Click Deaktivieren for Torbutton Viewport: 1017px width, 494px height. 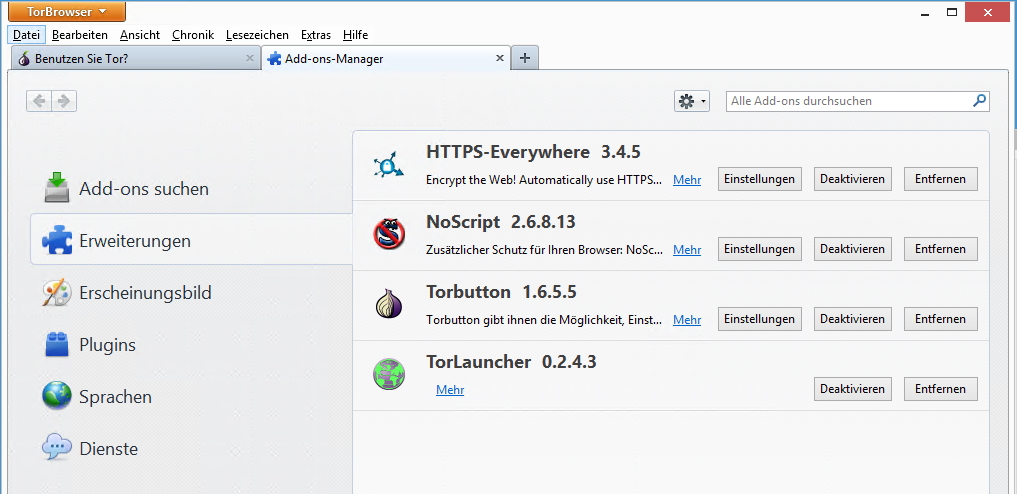853,319
